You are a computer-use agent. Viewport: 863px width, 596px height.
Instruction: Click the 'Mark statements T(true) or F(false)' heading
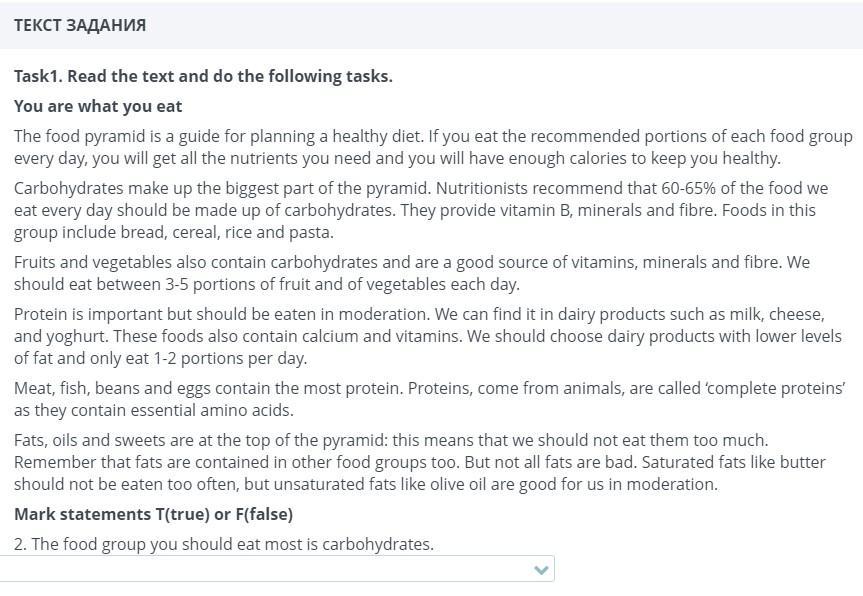(154, 514)
